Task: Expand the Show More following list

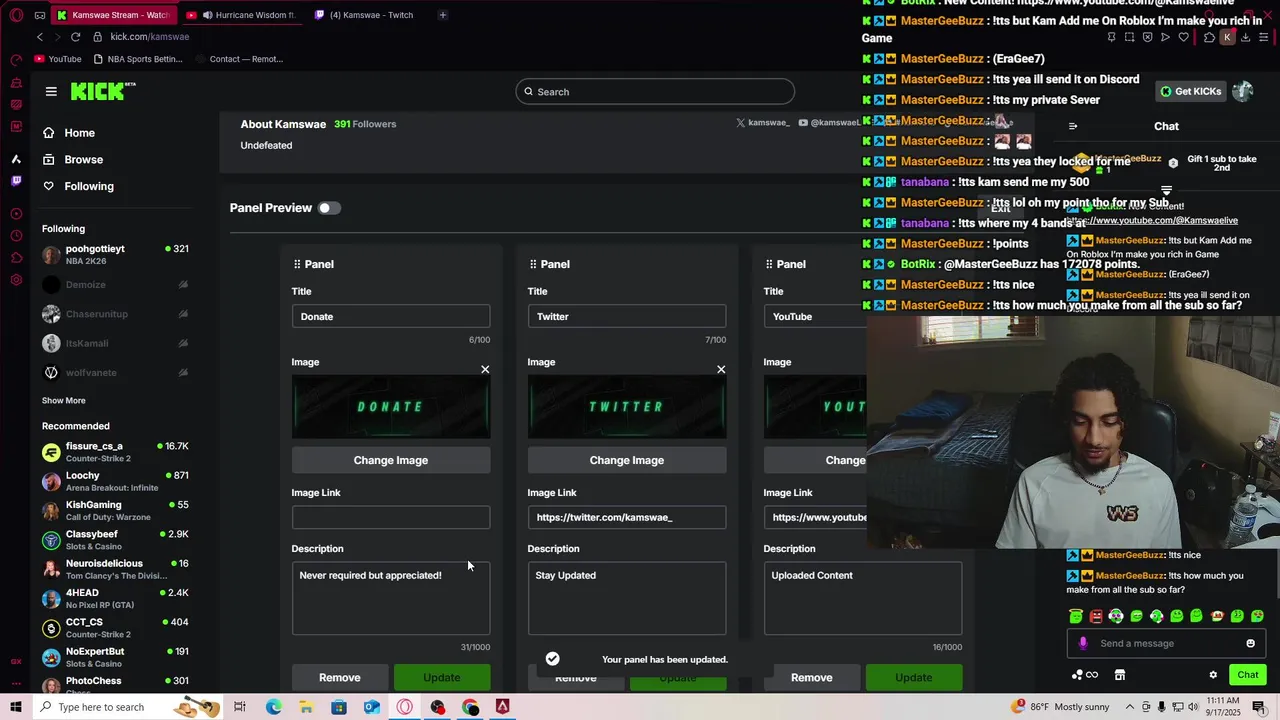Action: point(63,400)
